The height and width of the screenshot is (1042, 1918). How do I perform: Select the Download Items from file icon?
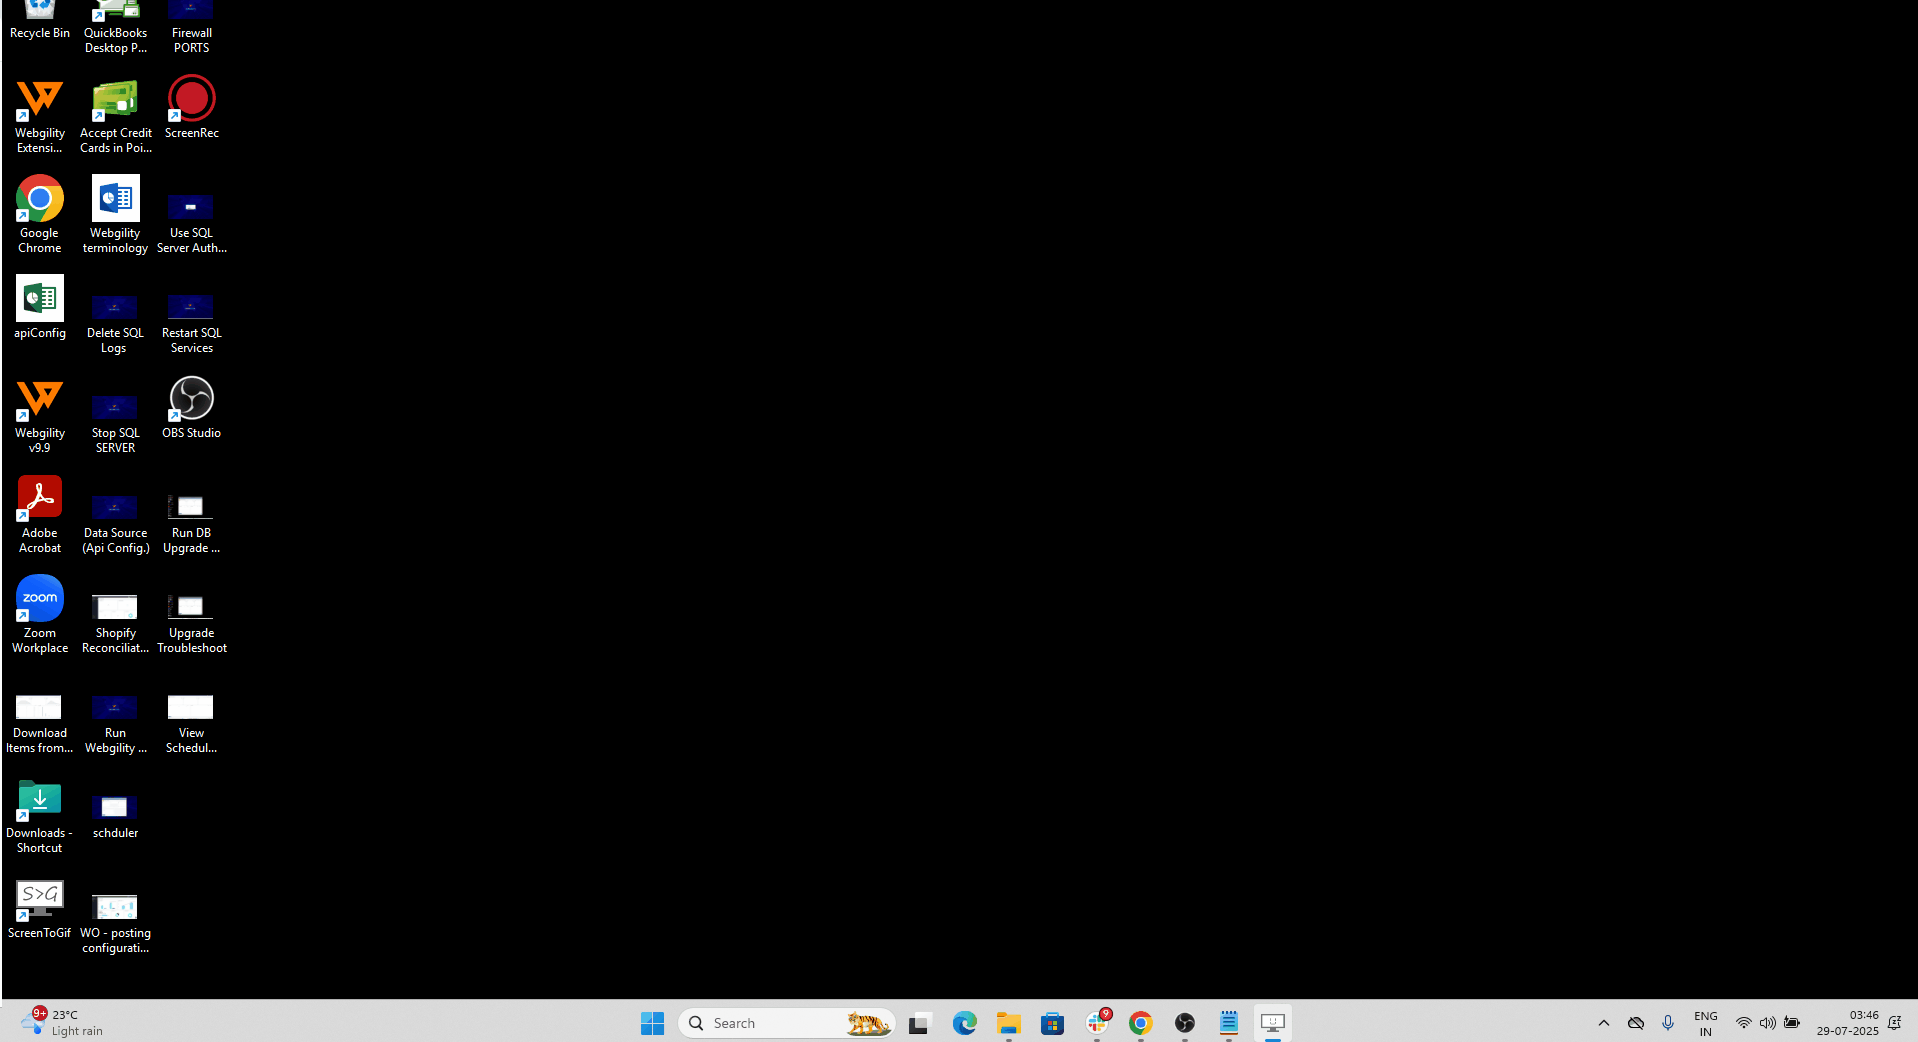tap(40, 723)
